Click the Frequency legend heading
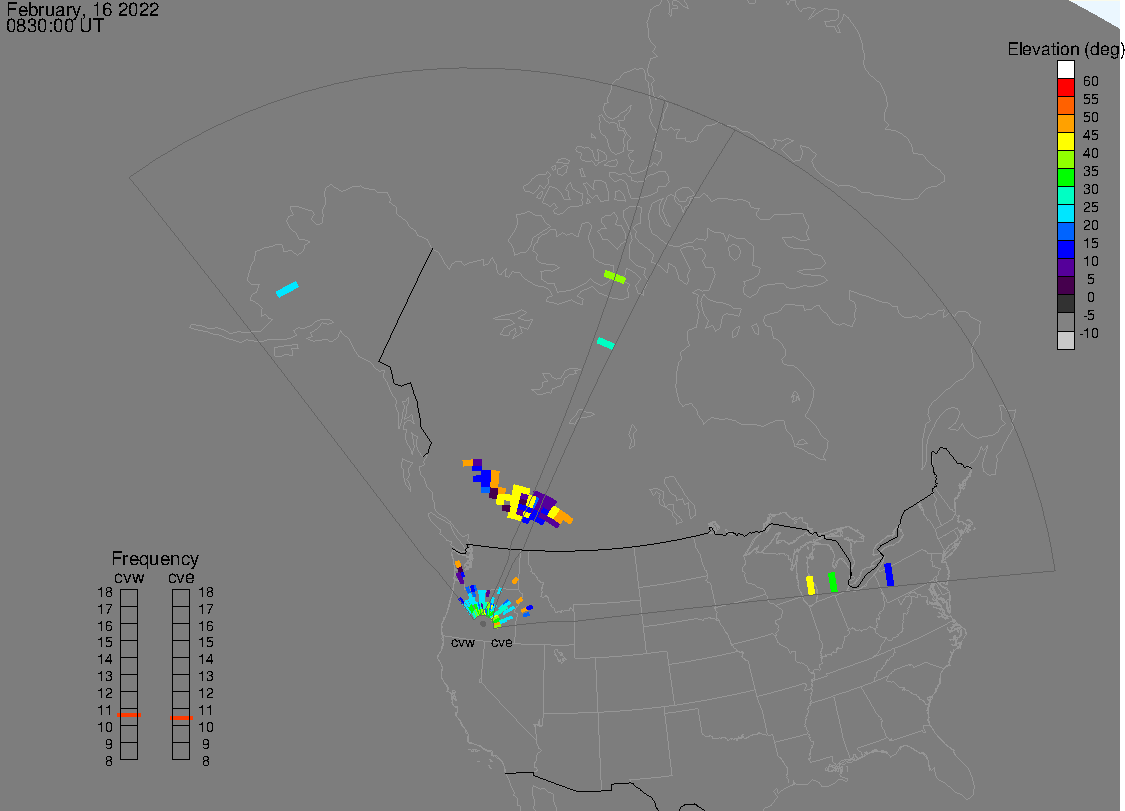 click(155, 559)
